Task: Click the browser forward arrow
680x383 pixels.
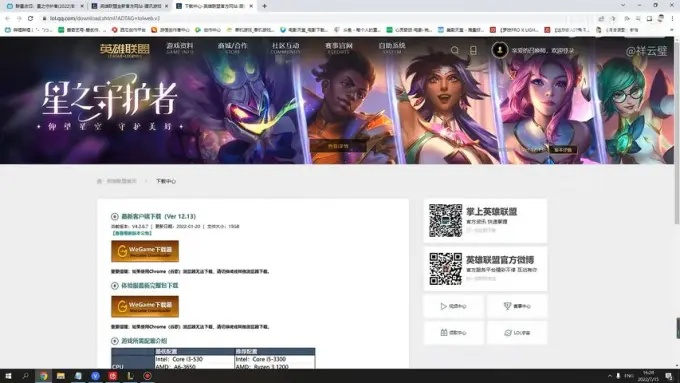Action: coord(19,19)
